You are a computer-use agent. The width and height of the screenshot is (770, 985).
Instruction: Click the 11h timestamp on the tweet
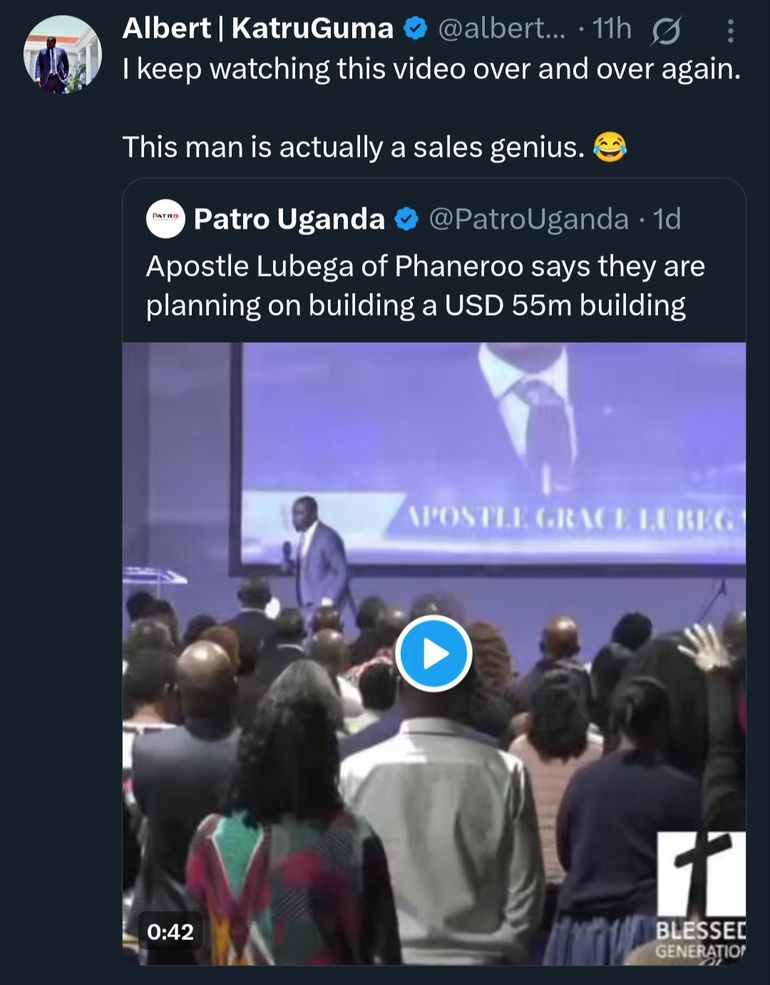tap(611, 30)
